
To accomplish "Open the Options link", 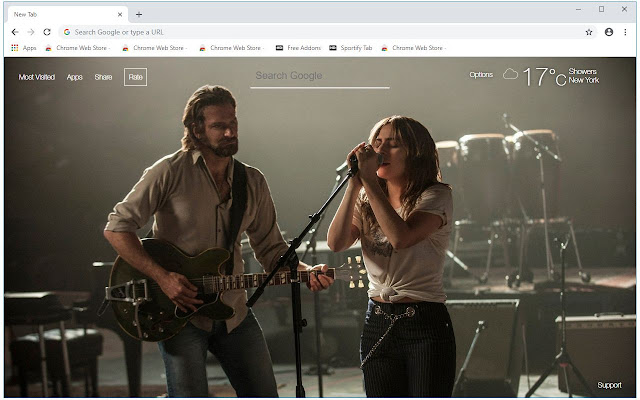I will 481,75.
